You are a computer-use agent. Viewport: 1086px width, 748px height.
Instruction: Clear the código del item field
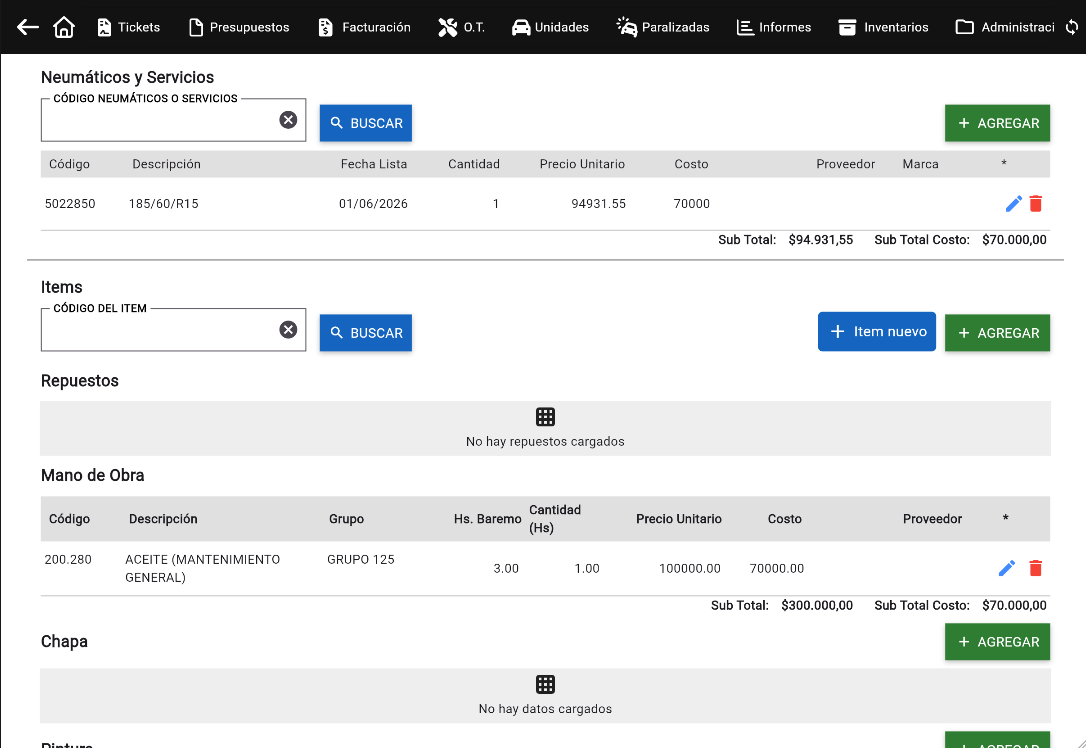288,330
